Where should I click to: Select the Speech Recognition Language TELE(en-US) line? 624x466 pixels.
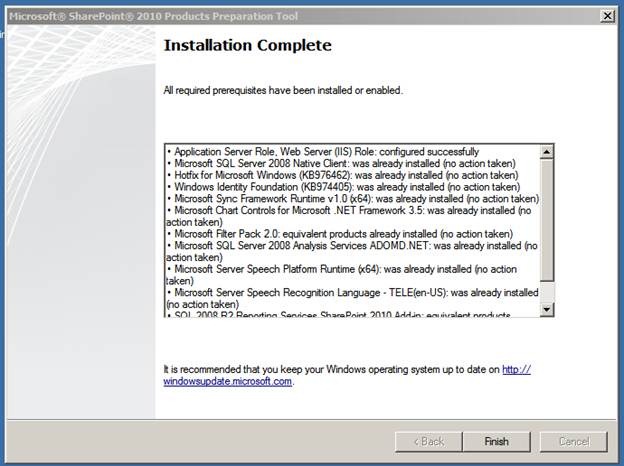pyautogui.click(x=352, y=298)
